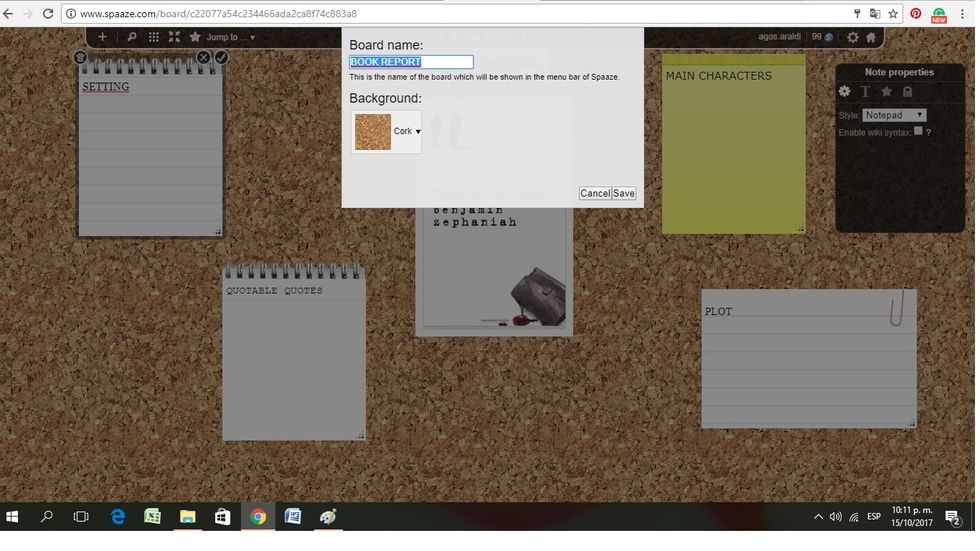This screenshot has width=980, height=551.
Task: Click the home icon in Spaaze top bar
Action: pyautogui.click(x=871, y=37)
